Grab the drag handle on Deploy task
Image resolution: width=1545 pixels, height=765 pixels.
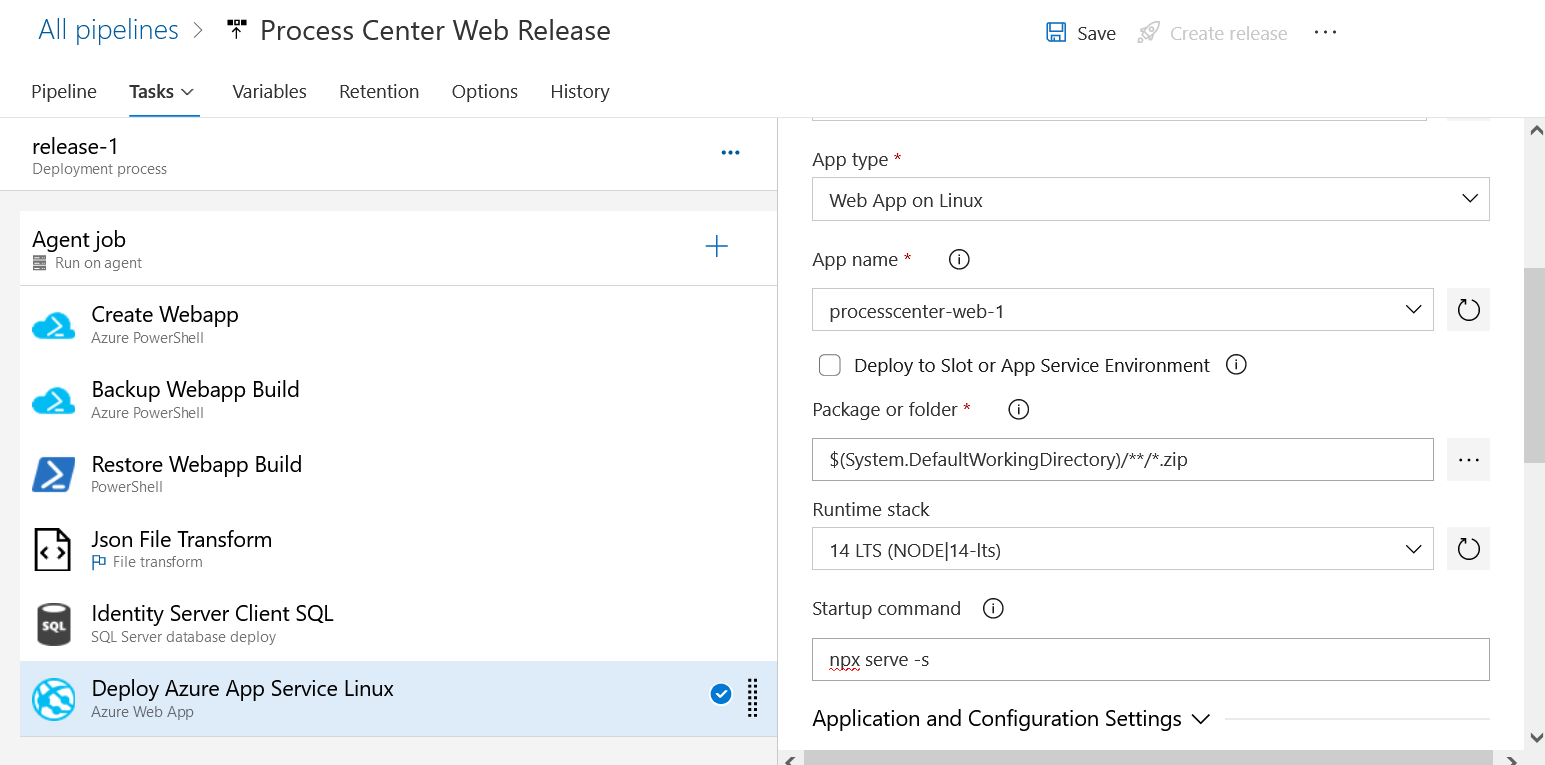coord(753,698)
